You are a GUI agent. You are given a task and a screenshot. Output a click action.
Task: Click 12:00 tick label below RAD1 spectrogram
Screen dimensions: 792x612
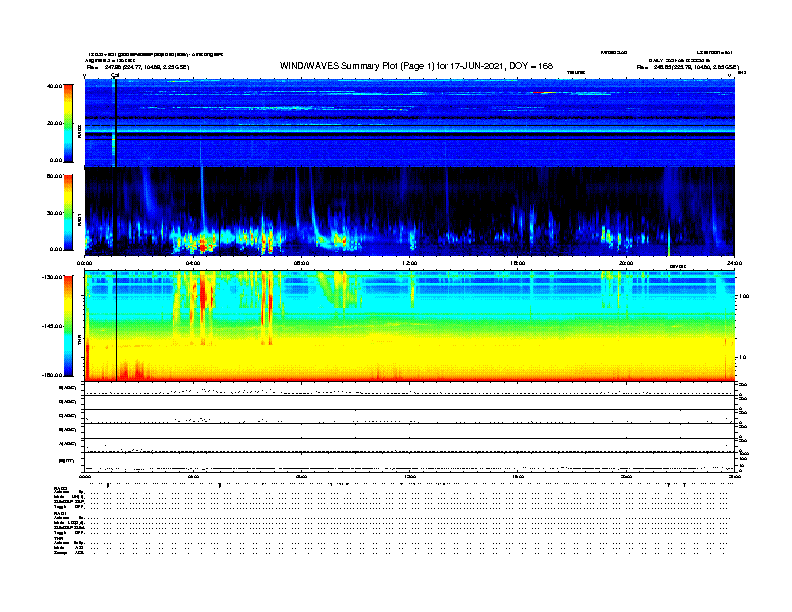[x=410, y=263]
